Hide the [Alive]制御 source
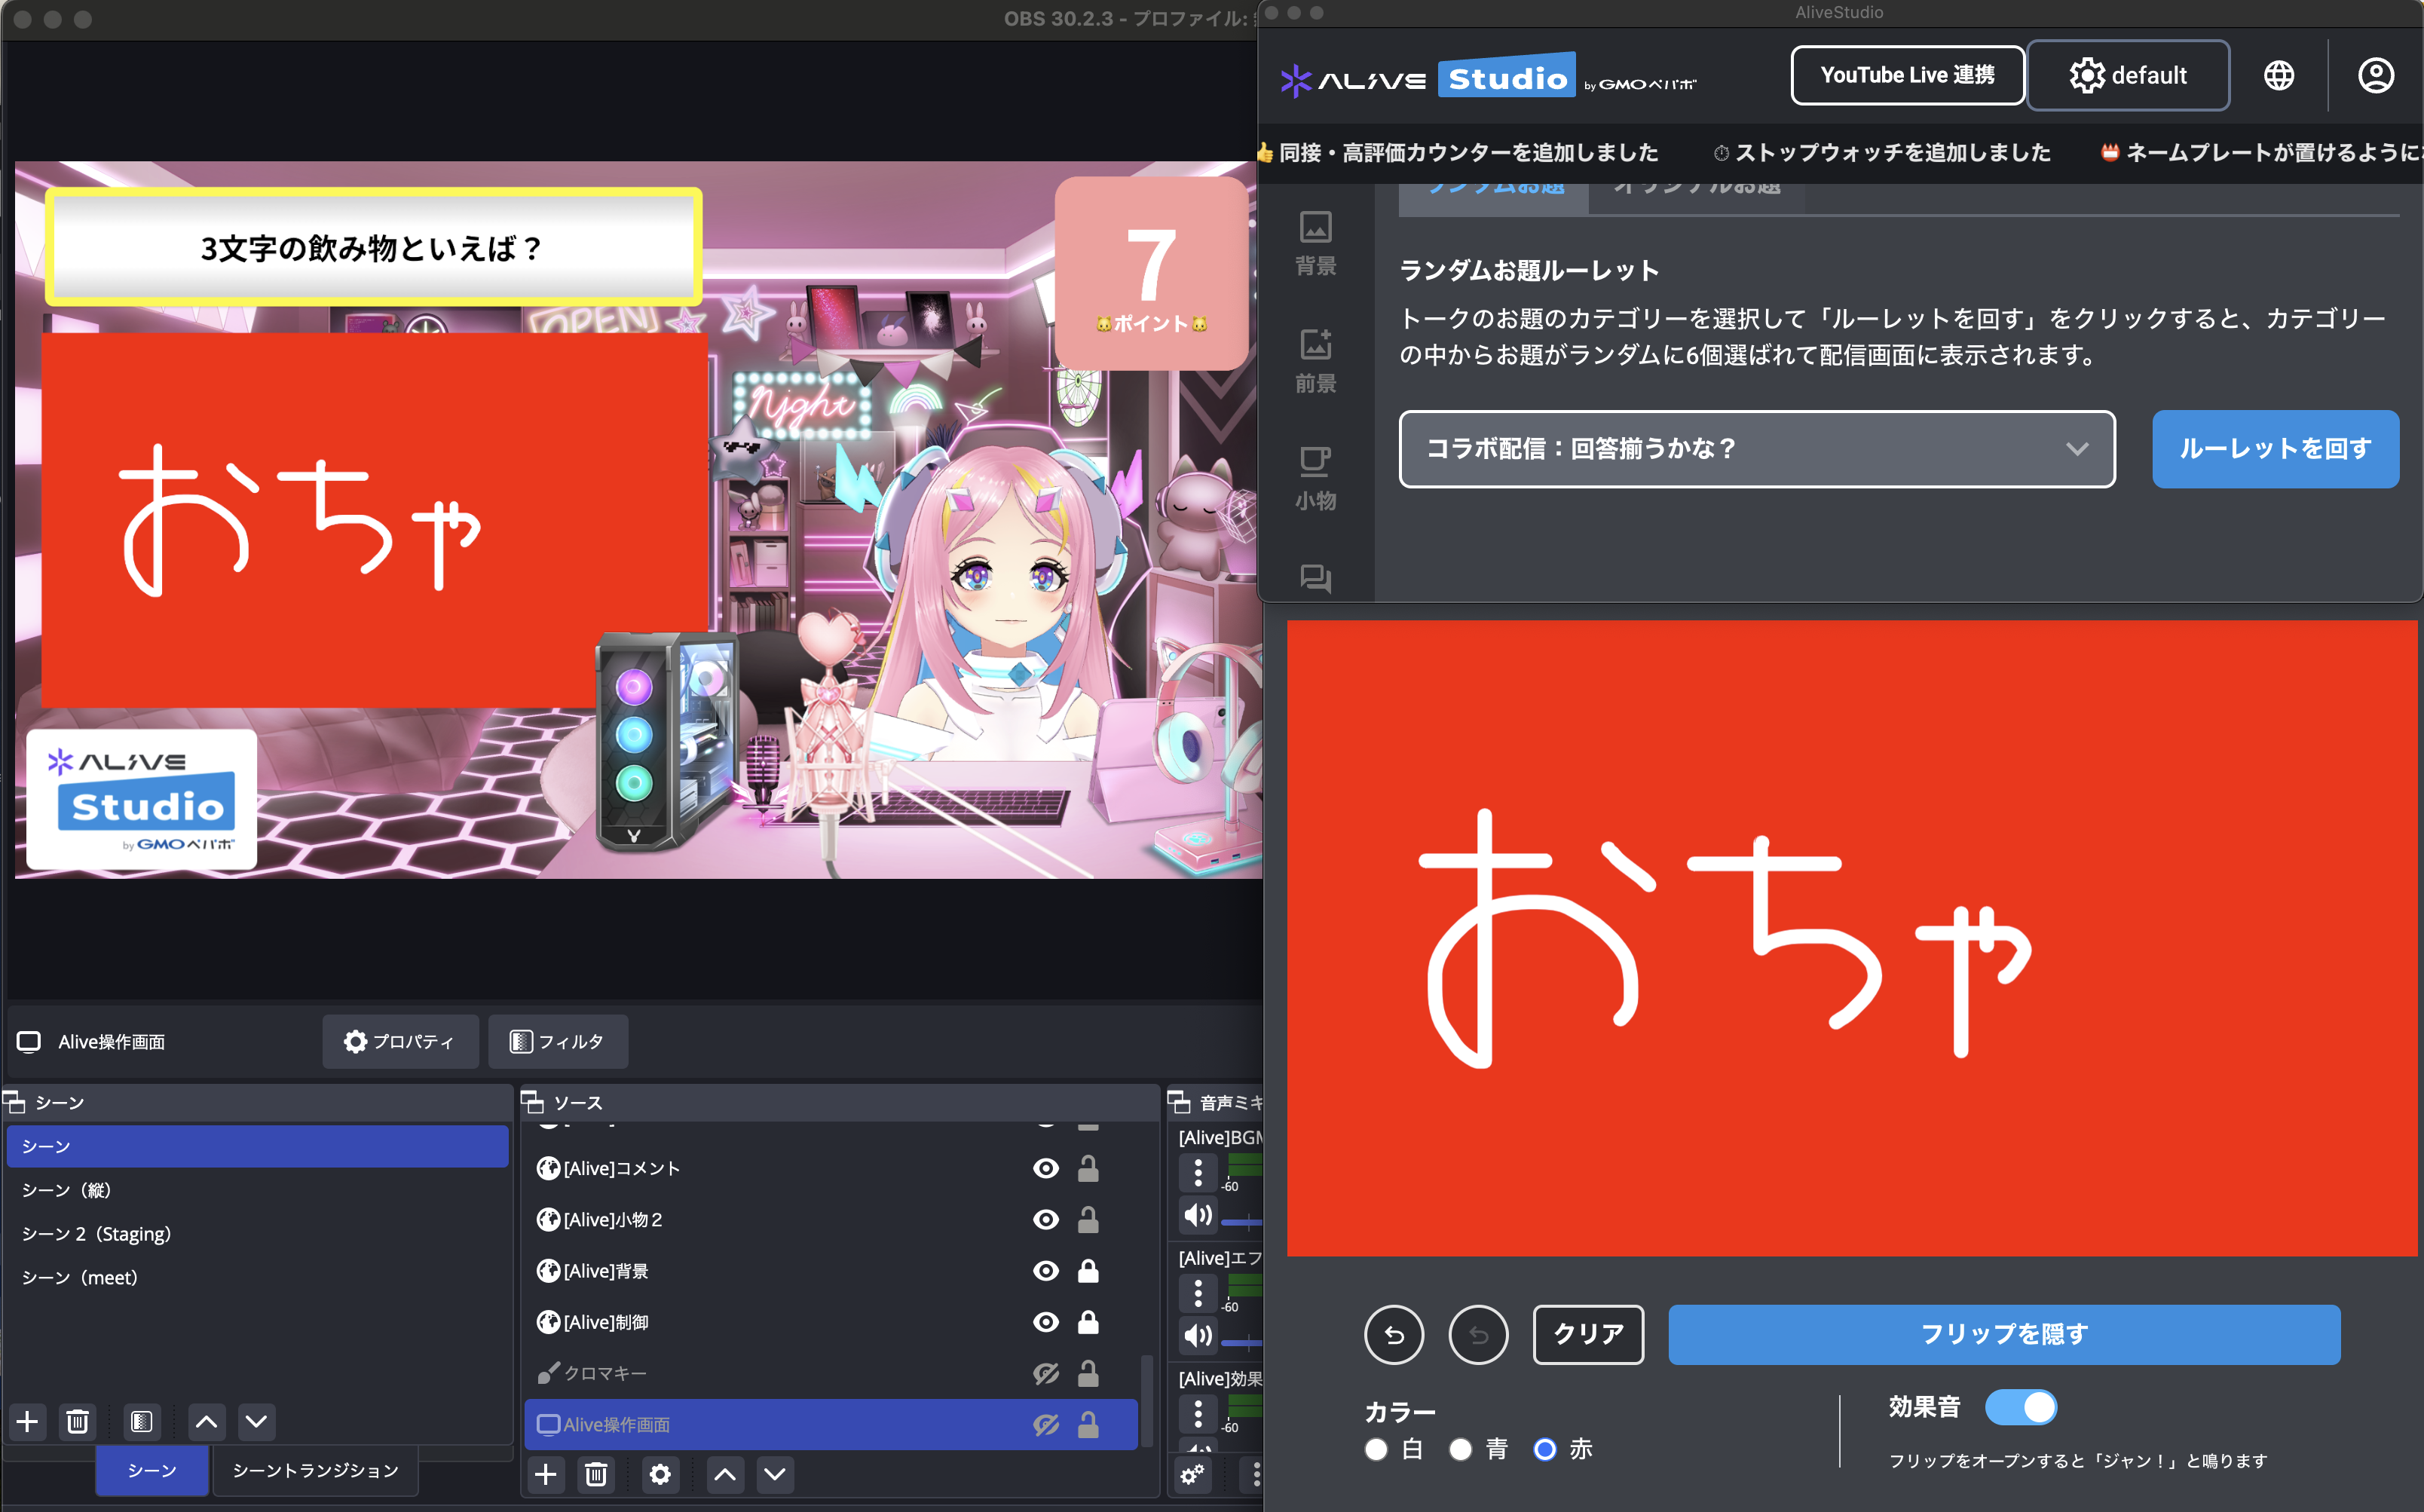 (1046, 1322)
